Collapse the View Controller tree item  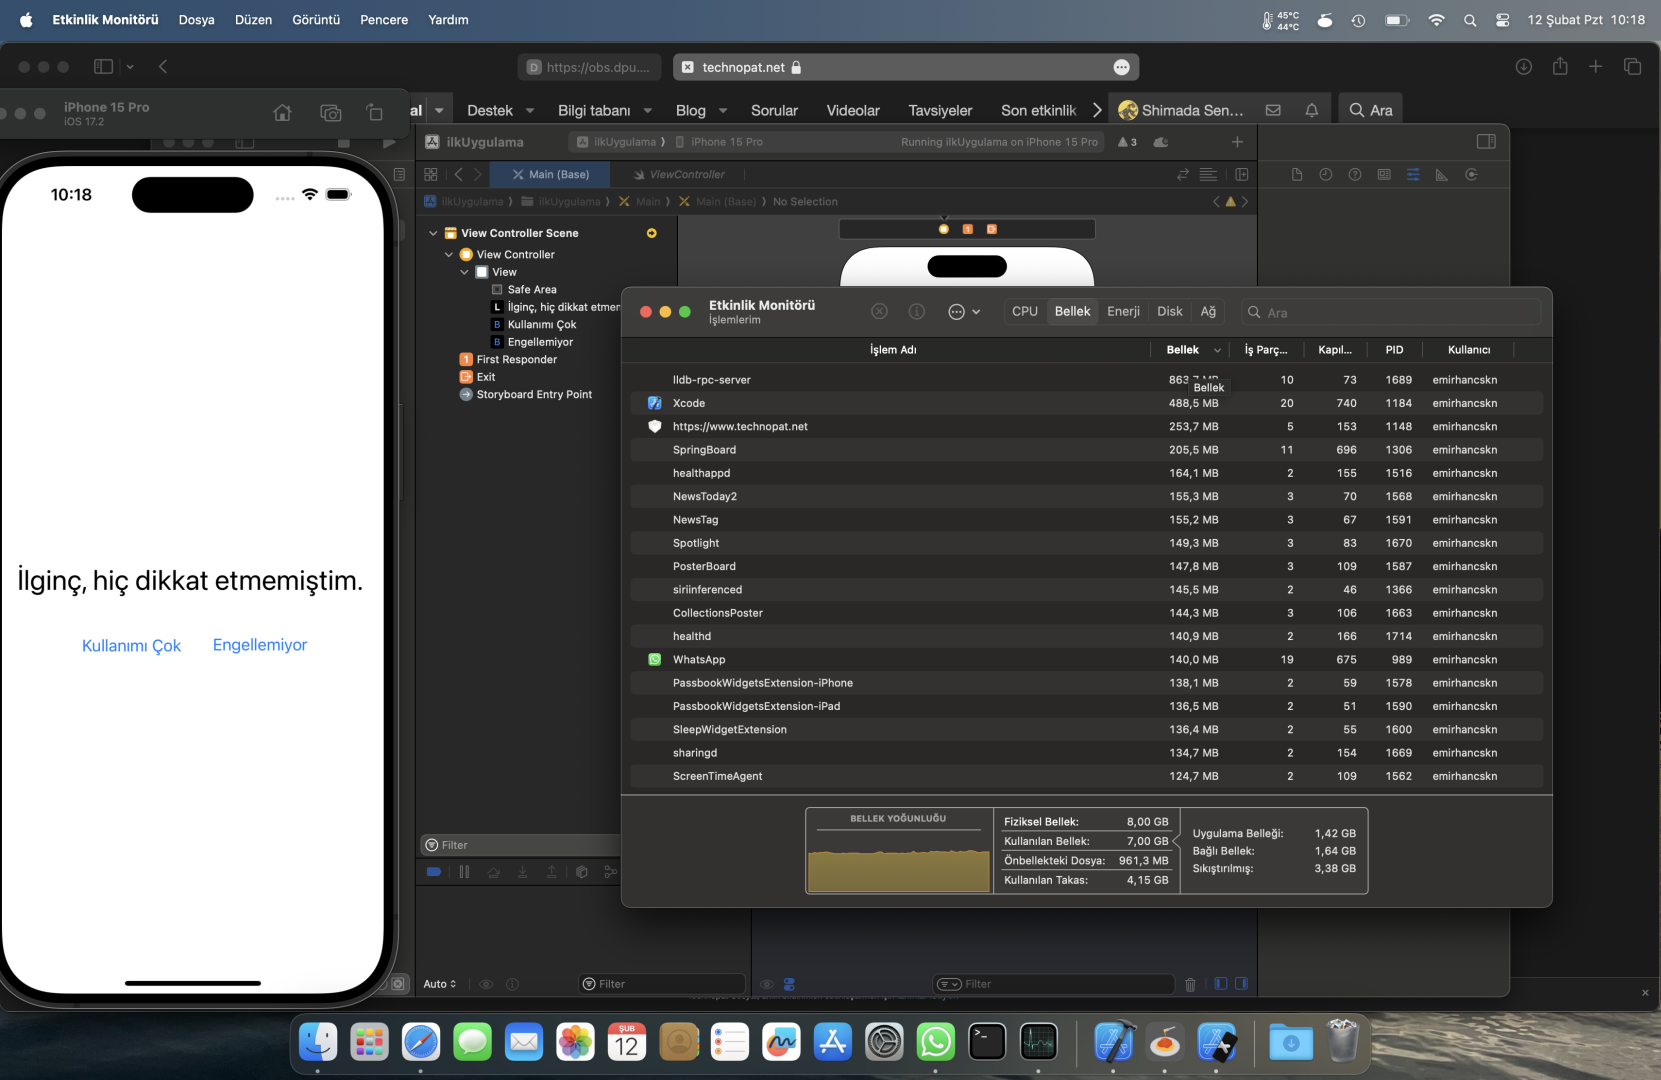449,255
